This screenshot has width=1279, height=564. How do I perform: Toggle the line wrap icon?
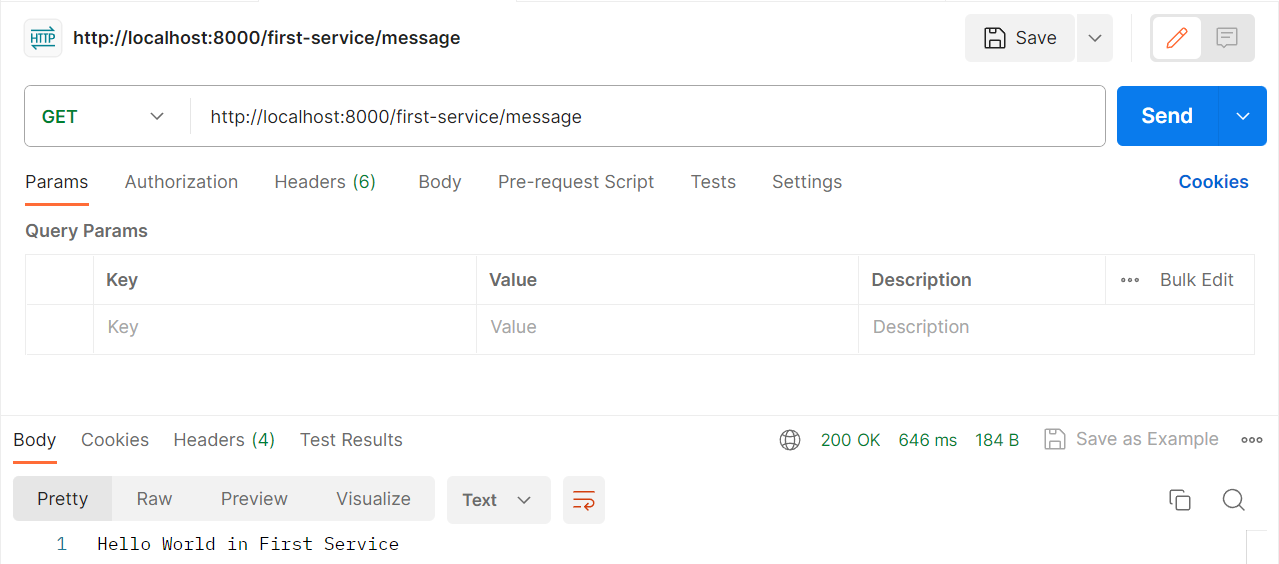click(584, 500)
